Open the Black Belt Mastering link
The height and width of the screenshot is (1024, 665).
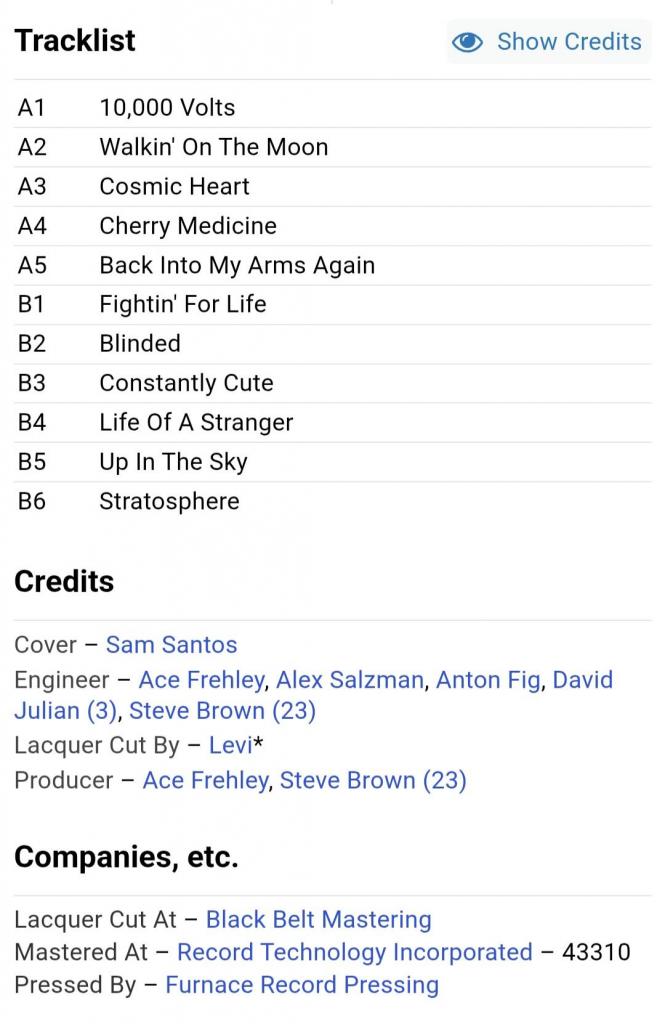click(318, 919)
